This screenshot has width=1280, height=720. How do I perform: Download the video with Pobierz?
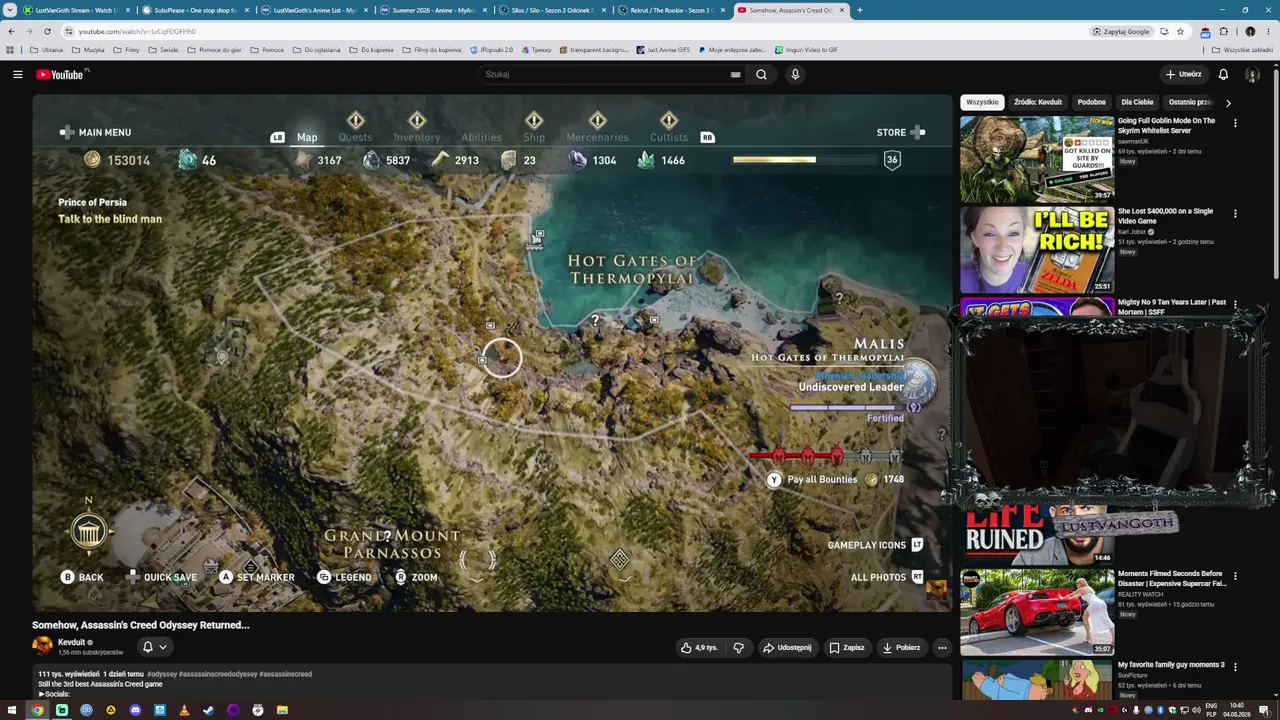(901, 647)
